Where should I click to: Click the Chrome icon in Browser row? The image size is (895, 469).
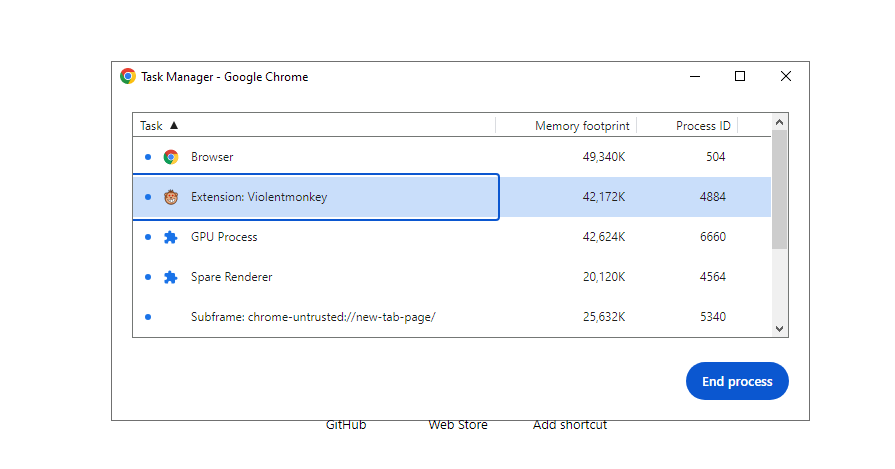coord(171,157)
